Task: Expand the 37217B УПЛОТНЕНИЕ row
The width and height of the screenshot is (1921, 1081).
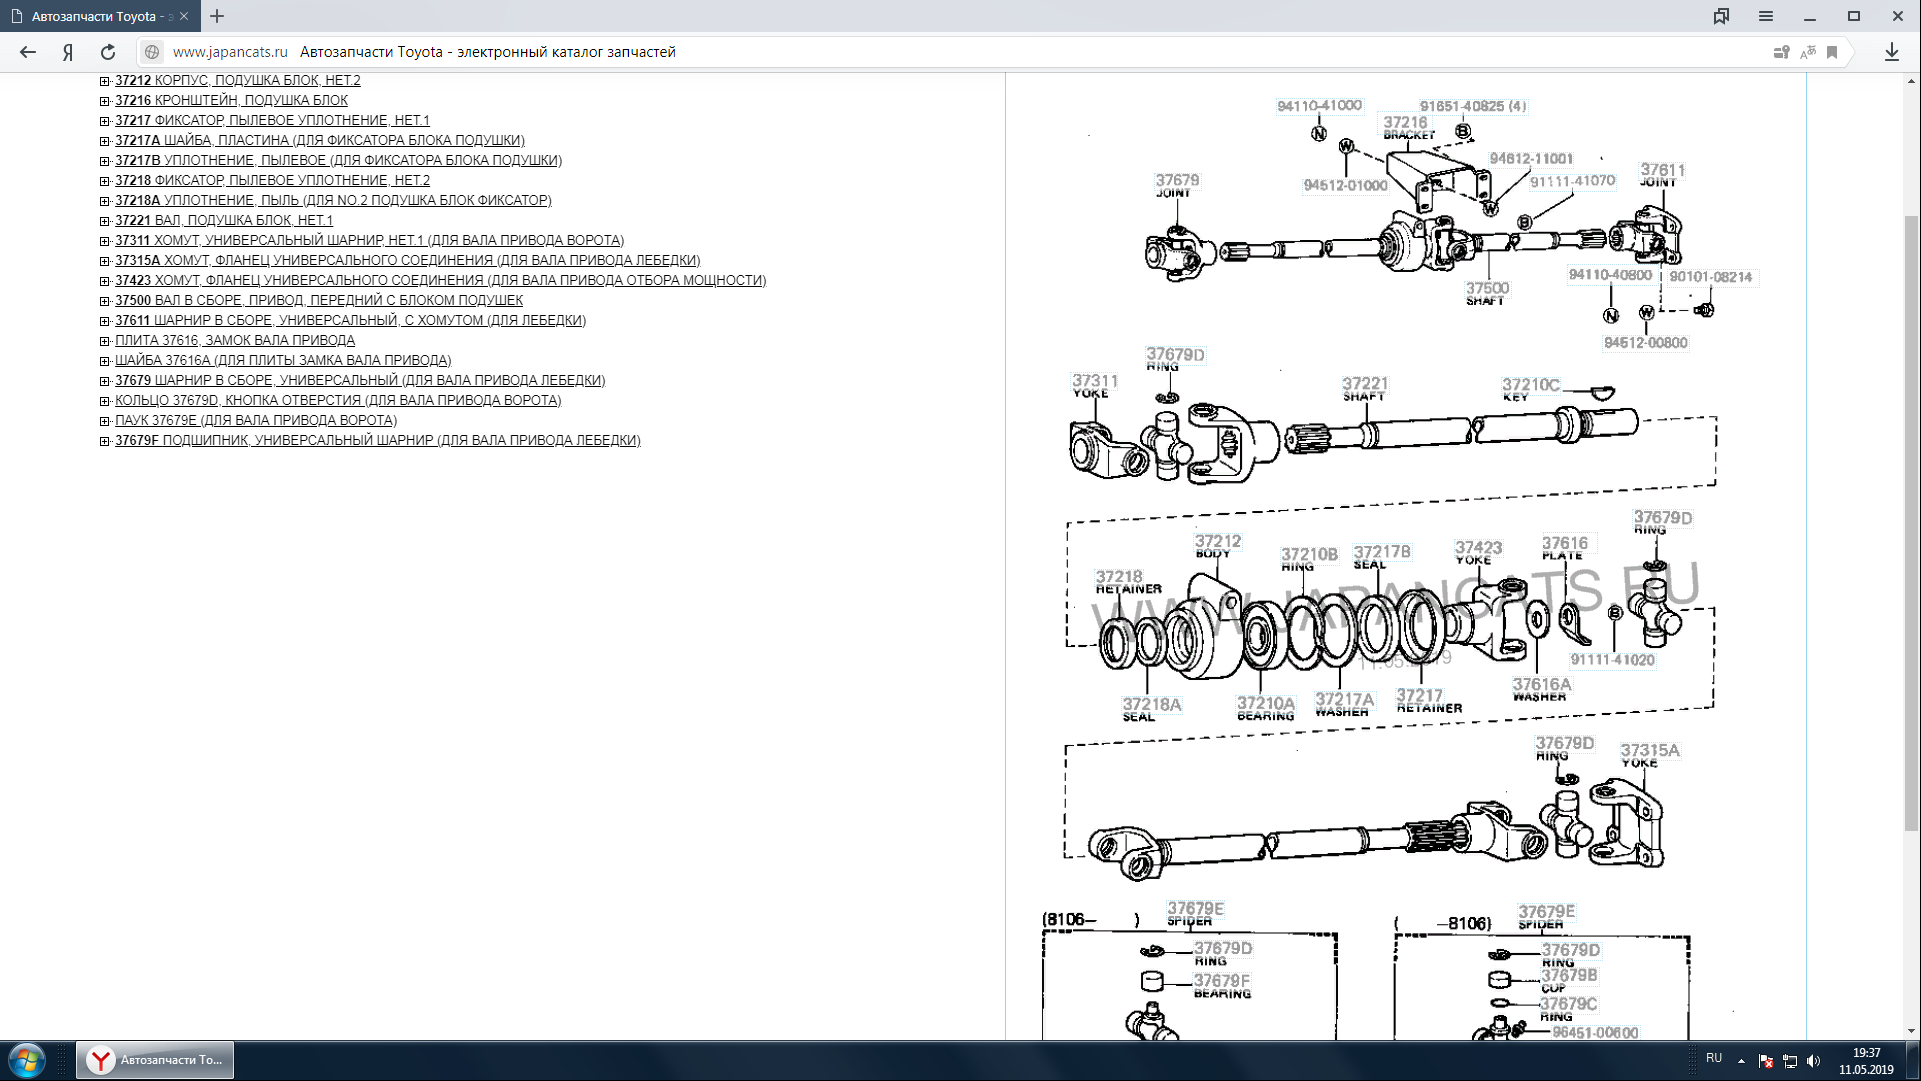Action: 105,161
